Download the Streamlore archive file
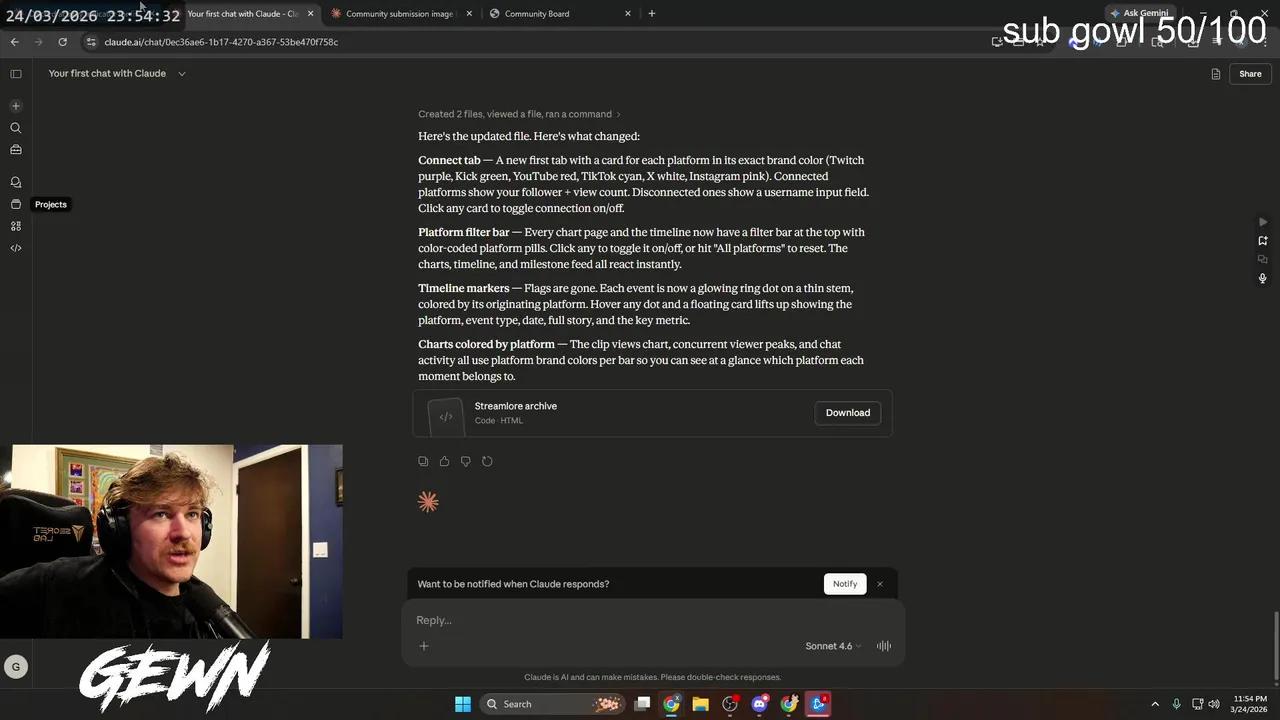Viewport: 1280px width, 720px height. click(848, 413)
